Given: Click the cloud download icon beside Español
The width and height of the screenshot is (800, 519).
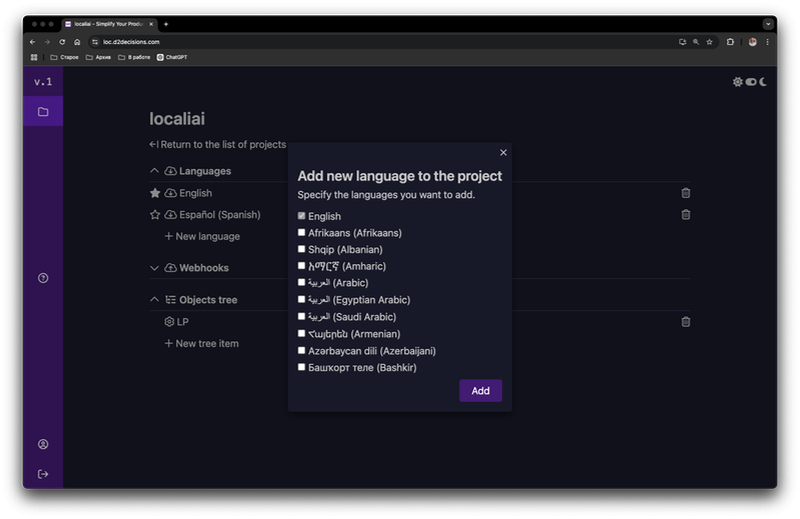Looking at the screenshot, I should [170, 214].
